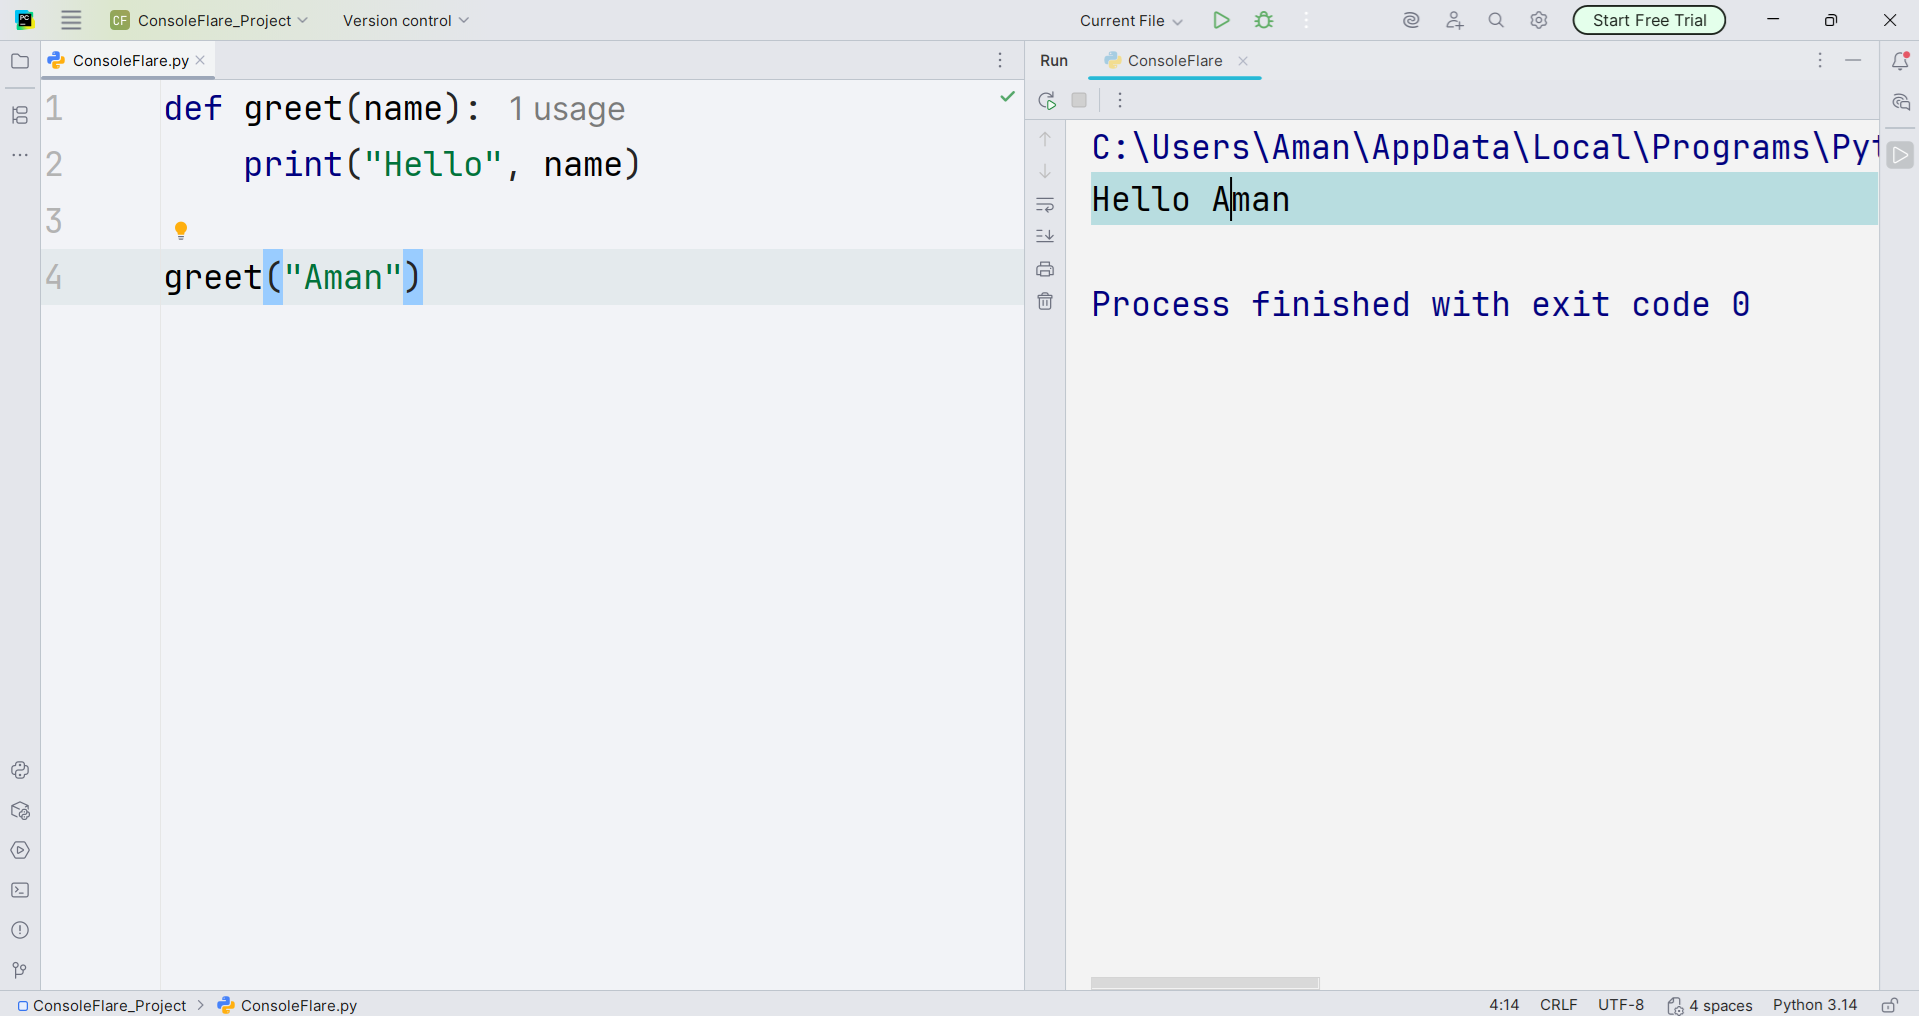The height and width of the screenshot is (1022, 1919).
Task: Open the Git tool window icon
Action: tap(20, 971)
